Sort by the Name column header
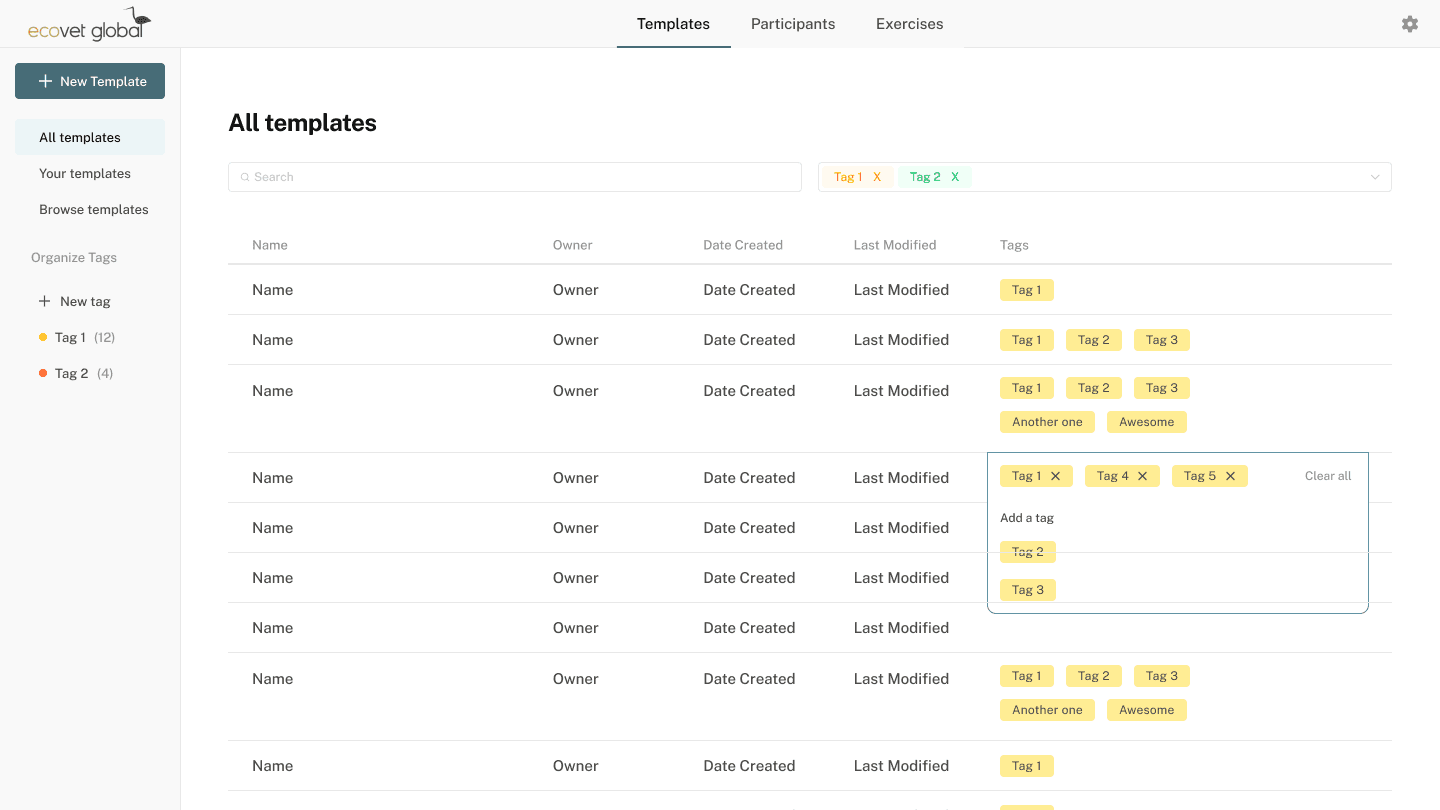The height and width of the screenshot is (810, 1440). coord(270,245)
